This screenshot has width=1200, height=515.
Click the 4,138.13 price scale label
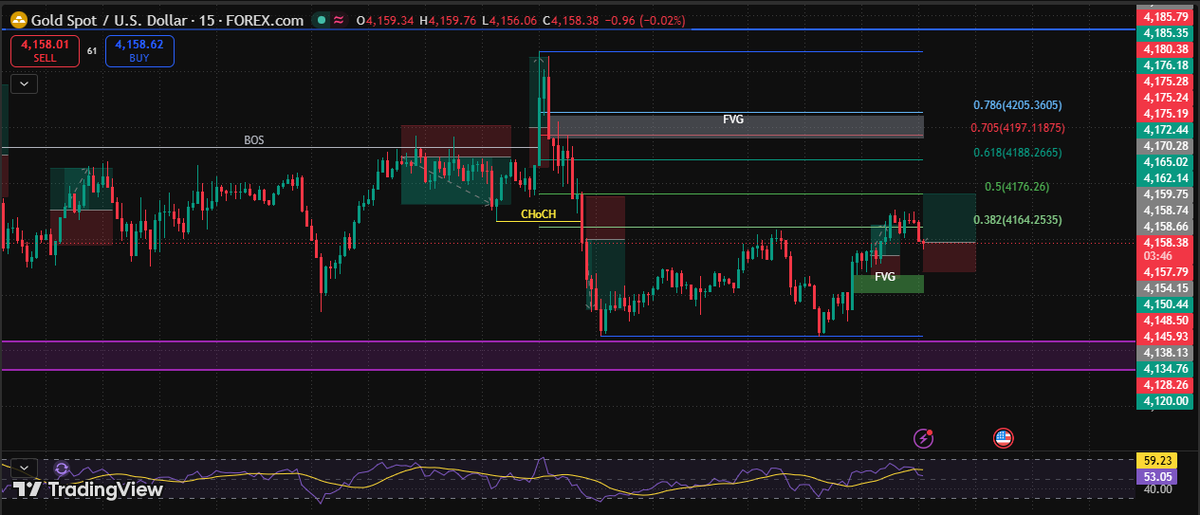tap(1163, 353)
